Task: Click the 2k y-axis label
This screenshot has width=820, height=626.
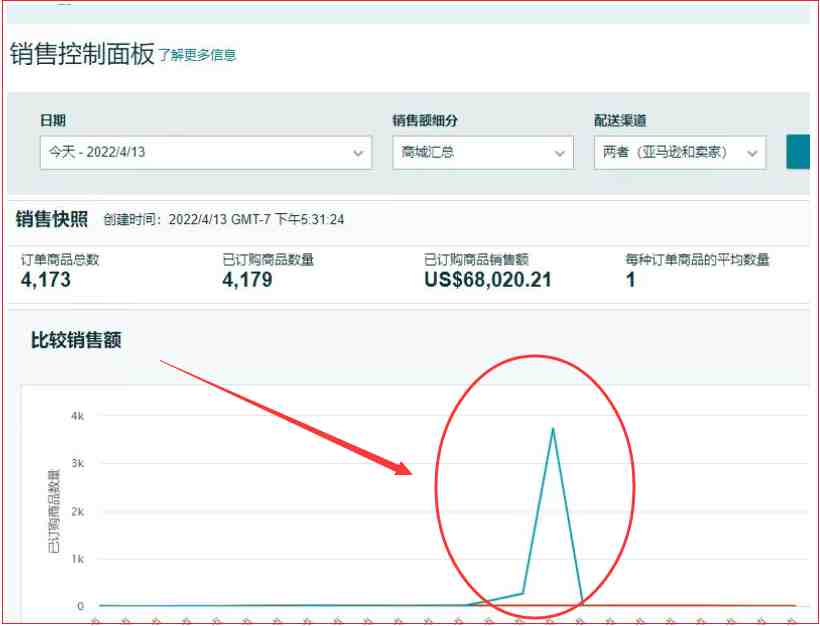Action: pos(77,511)
